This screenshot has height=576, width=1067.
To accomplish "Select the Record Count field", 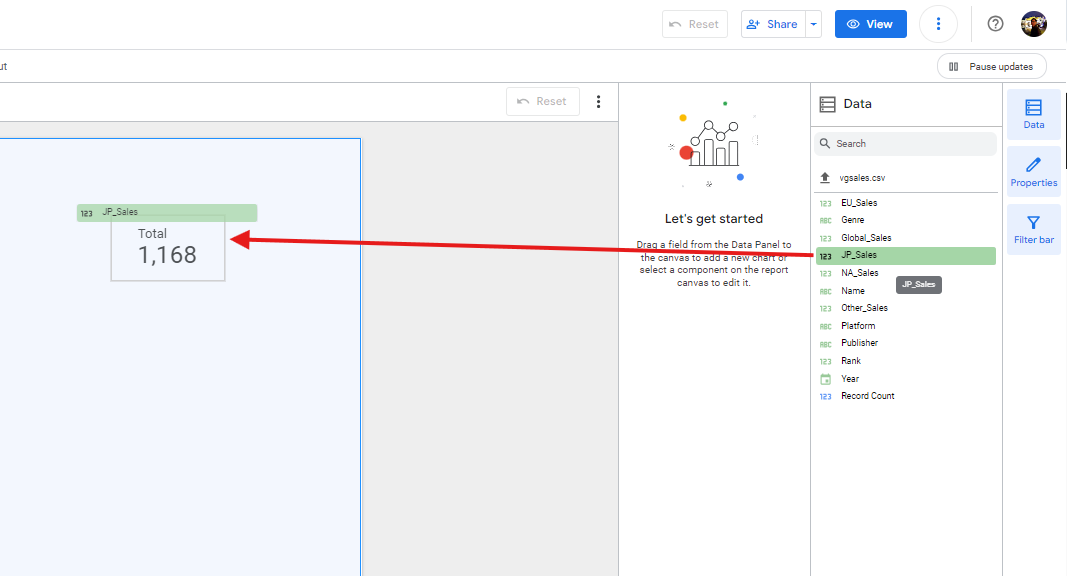I will [867, 396].
